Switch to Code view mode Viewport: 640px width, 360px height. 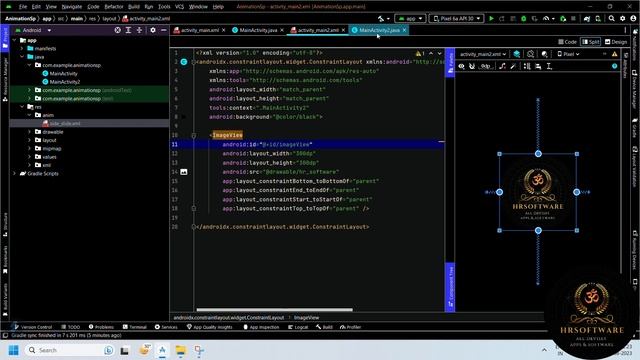(x=567, y=42)
